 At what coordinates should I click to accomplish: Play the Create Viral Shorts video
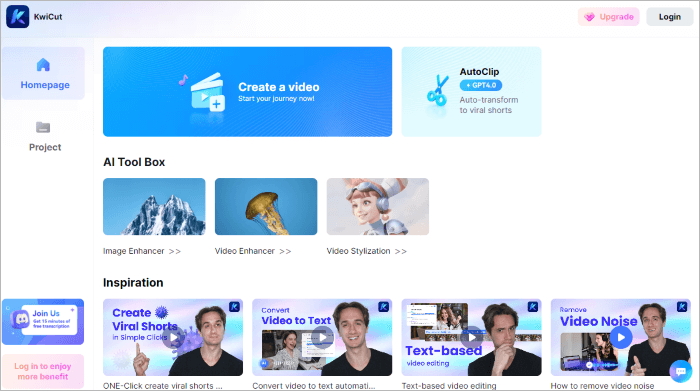[x=173, y=337]
